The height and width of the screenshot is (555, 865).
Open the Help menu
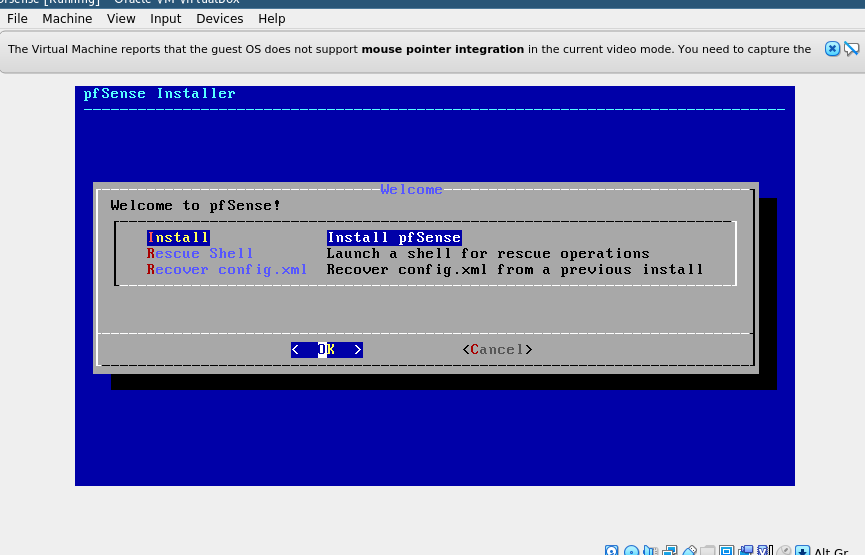coord(272,19)
